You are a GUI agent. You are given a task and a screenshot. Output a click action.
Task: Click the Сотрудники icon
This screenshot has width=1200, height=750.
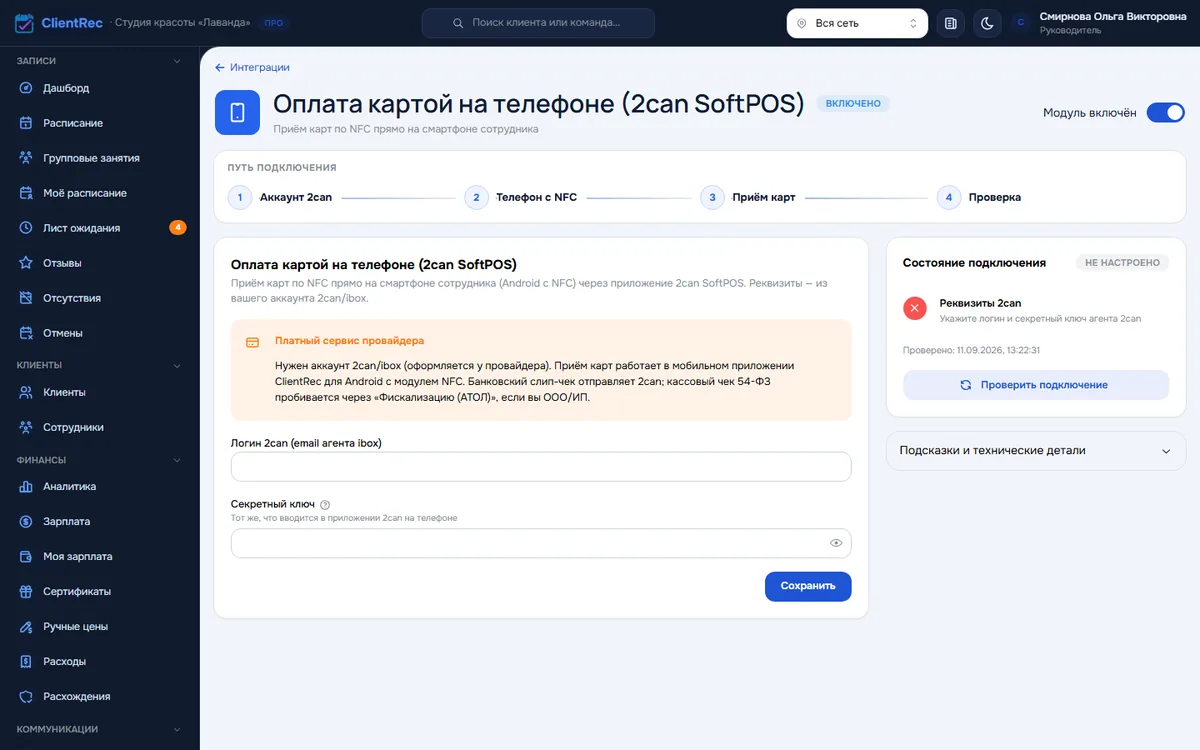click(27, 427)
